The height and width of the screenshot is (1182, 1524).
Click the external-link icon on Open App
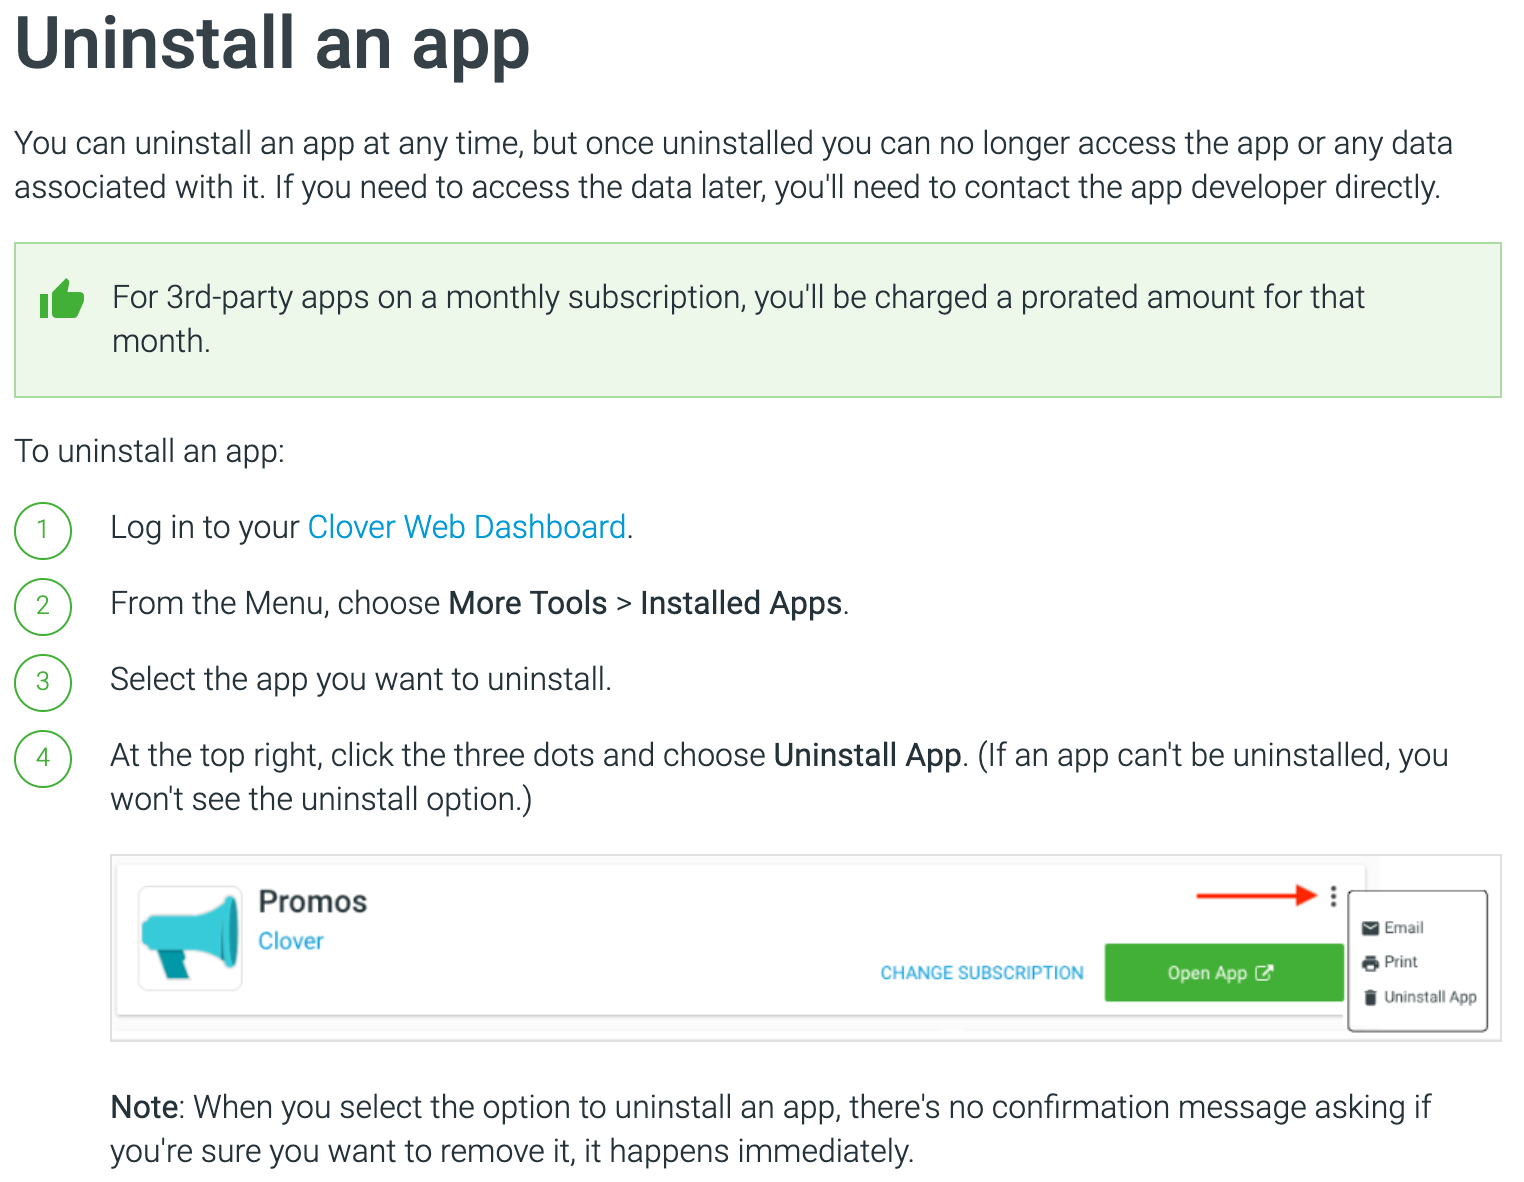(x=1264, y=972)
